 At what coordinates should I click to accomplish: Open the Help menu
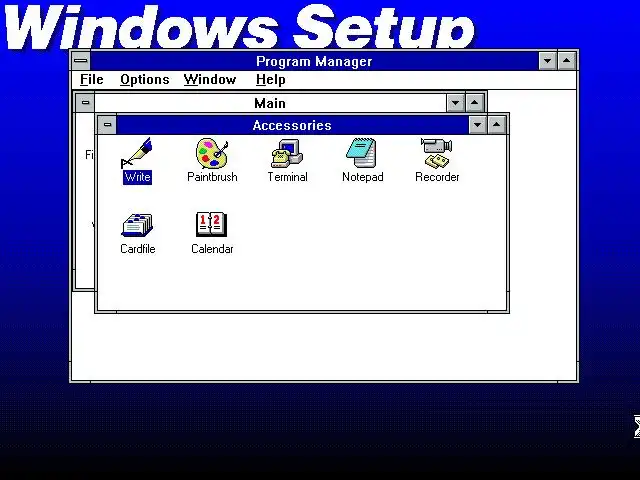270,79
